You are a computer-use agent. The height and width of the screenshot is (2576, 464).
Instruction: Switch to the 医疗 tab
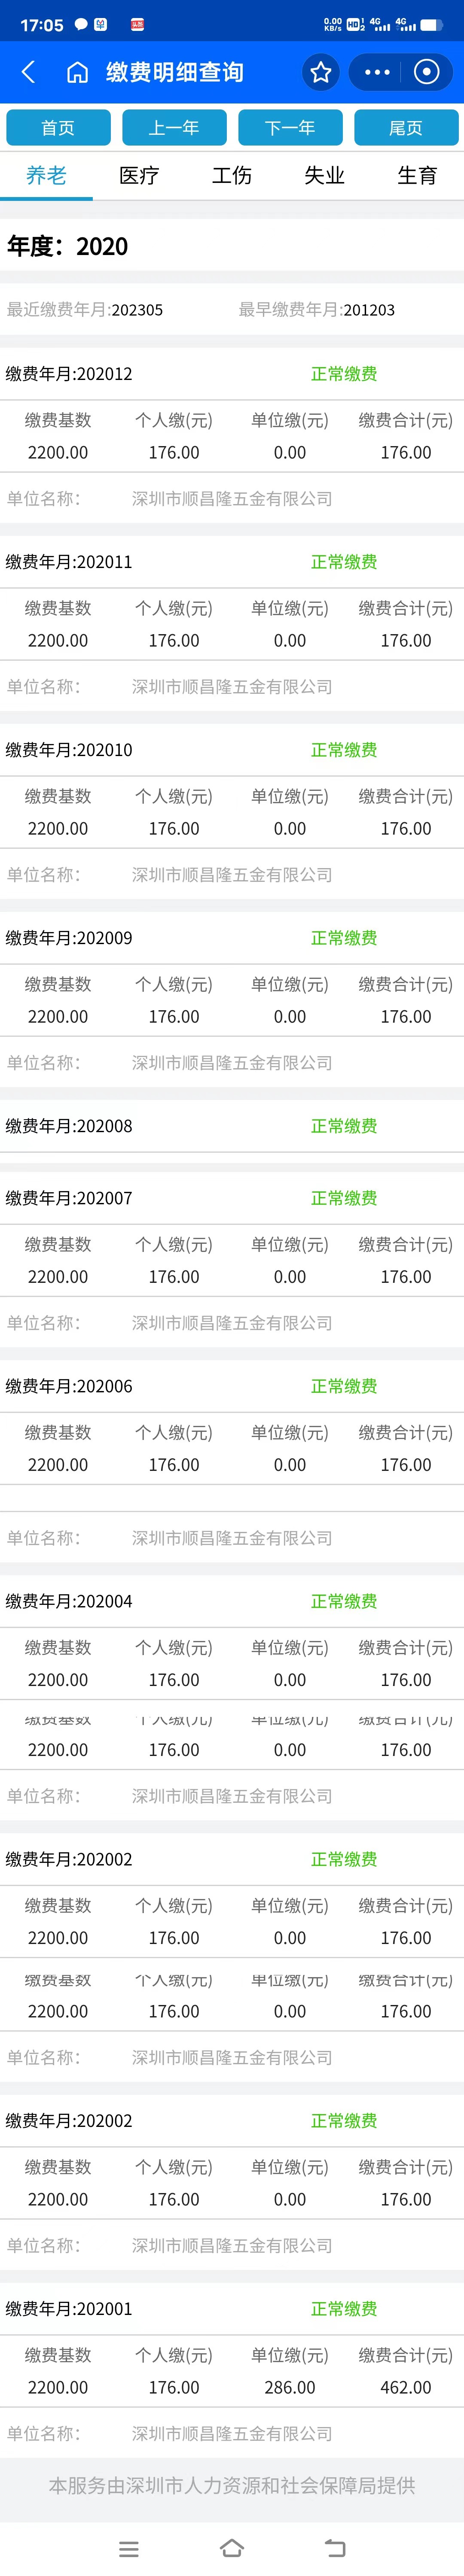tap(139, 176)
